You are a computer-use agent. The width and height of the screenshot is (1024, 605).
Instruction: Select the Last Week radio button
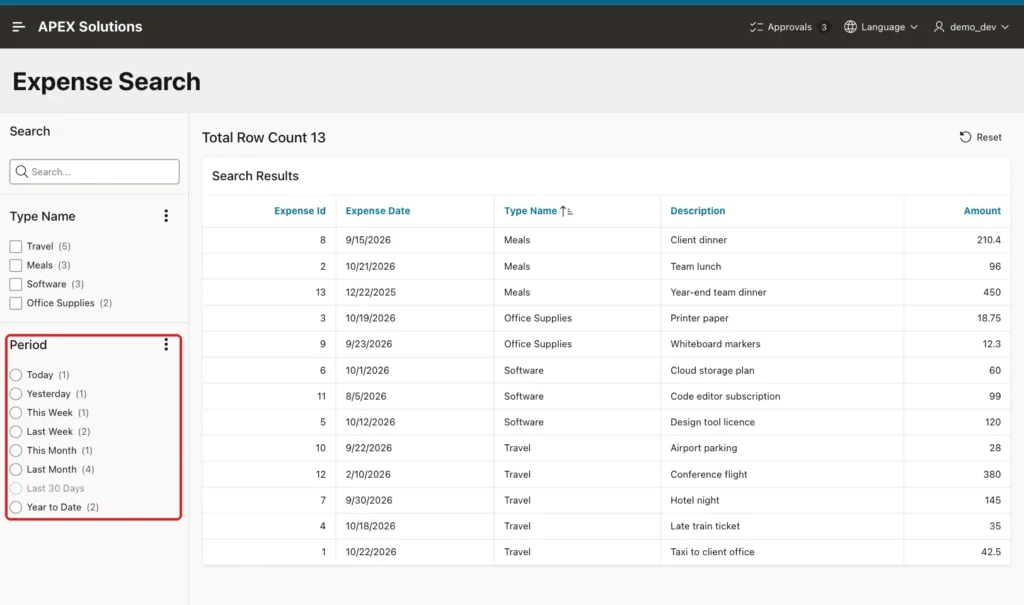tap(16, 432)
